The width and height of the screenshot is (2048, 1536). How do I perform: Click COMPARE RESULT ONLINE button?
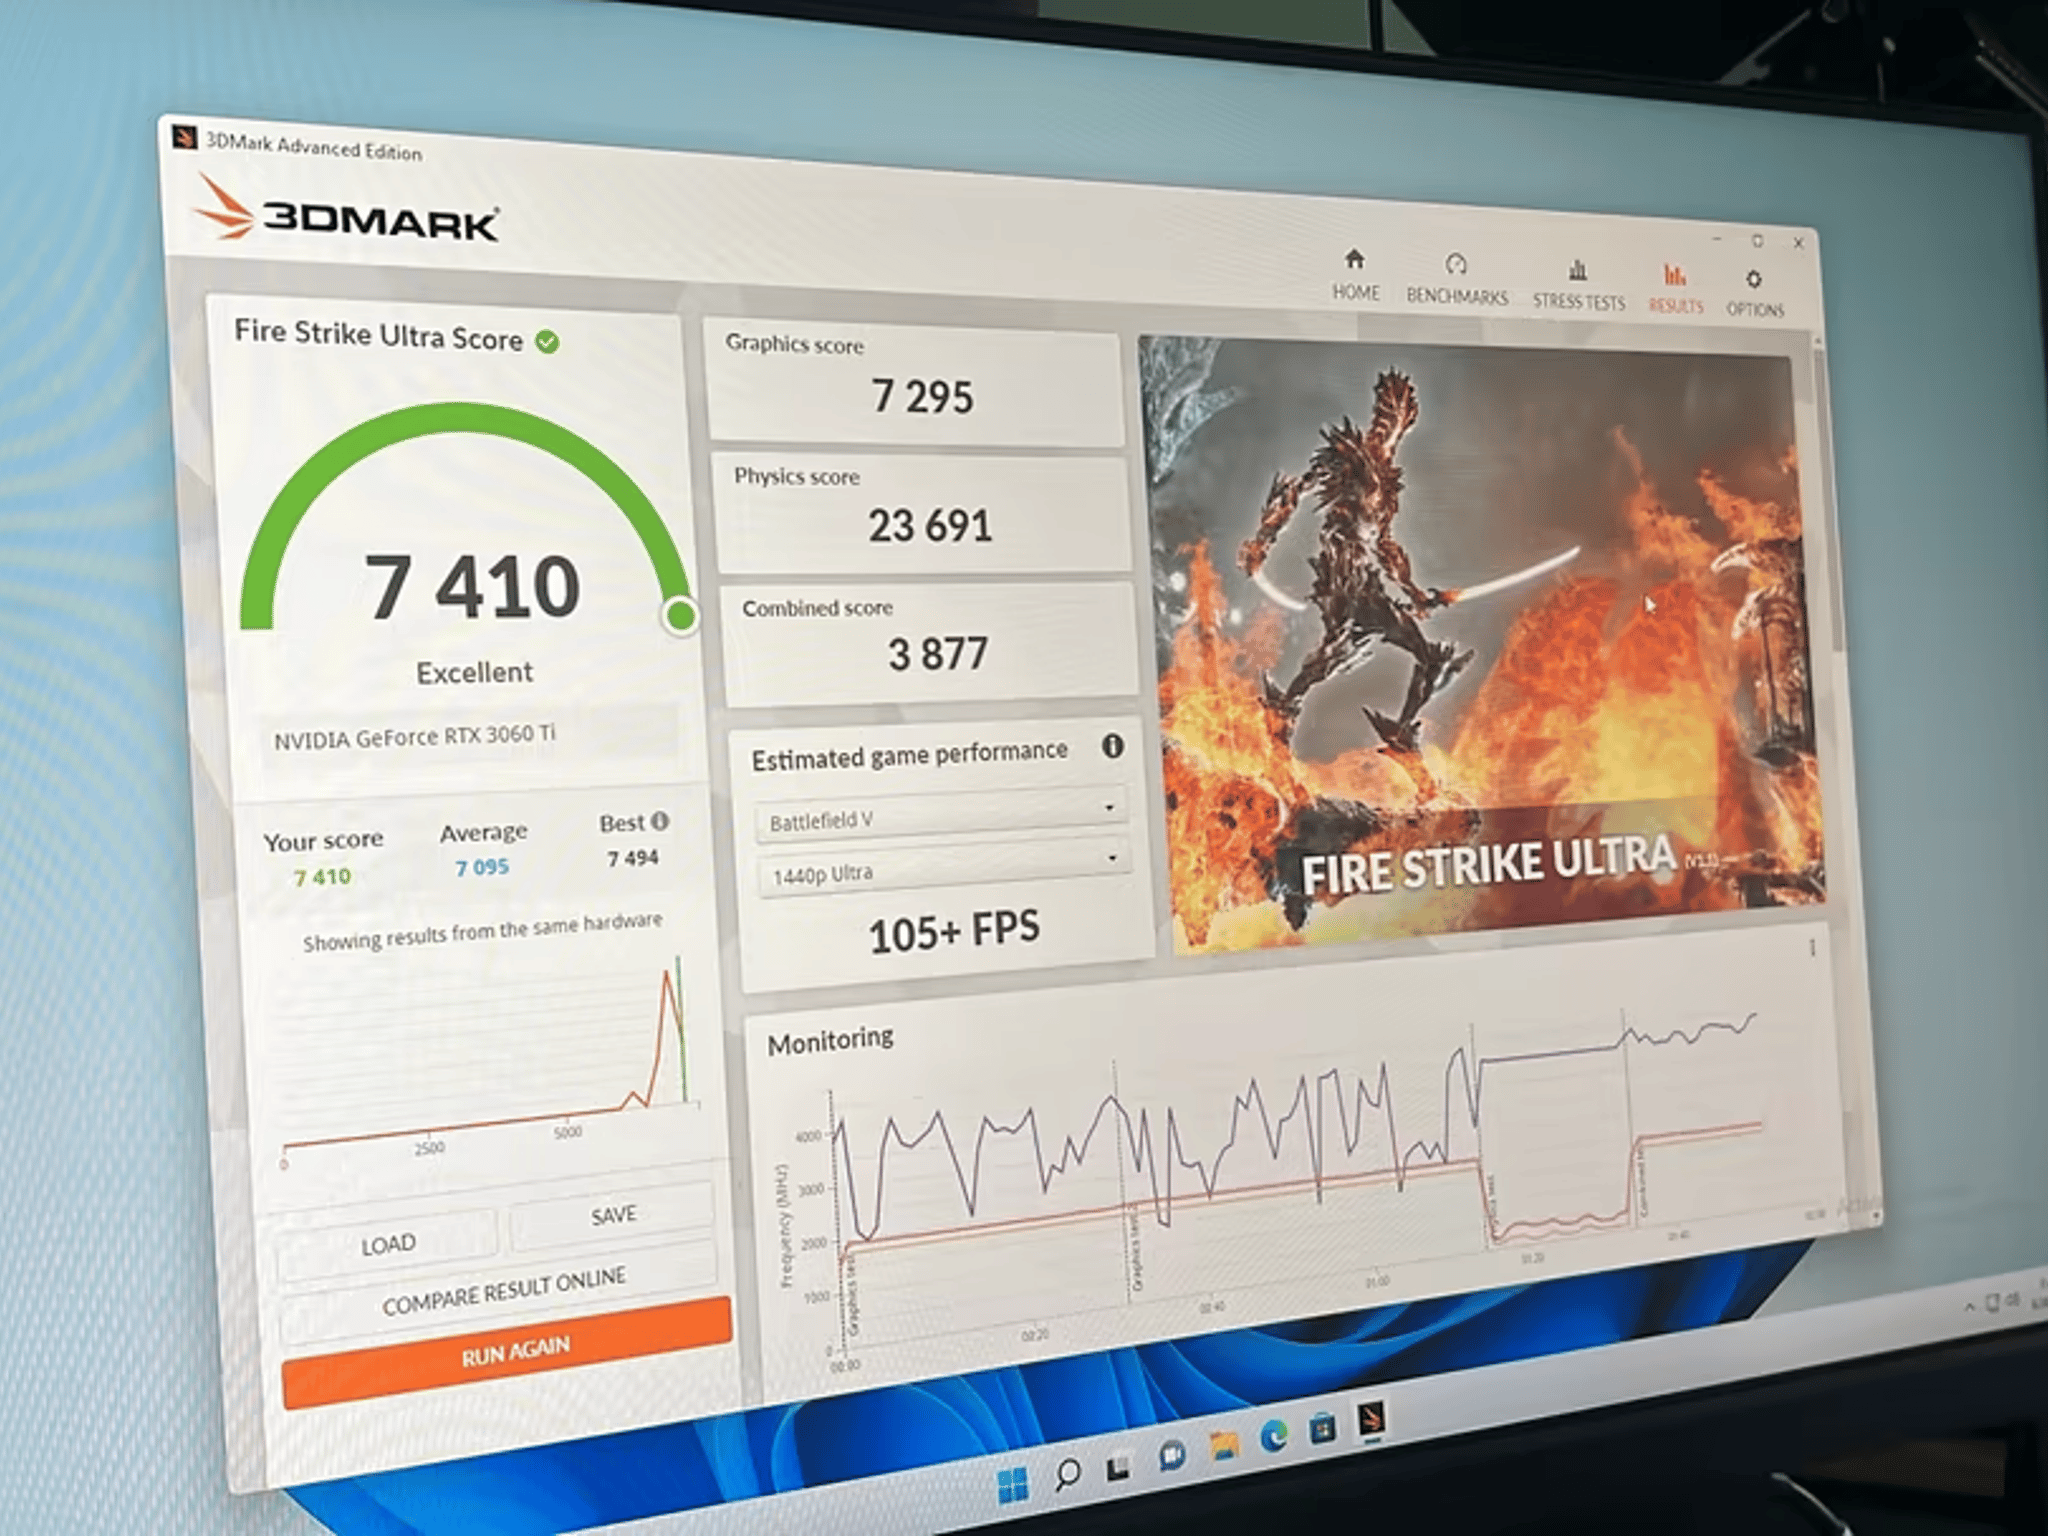point(503,1290)
